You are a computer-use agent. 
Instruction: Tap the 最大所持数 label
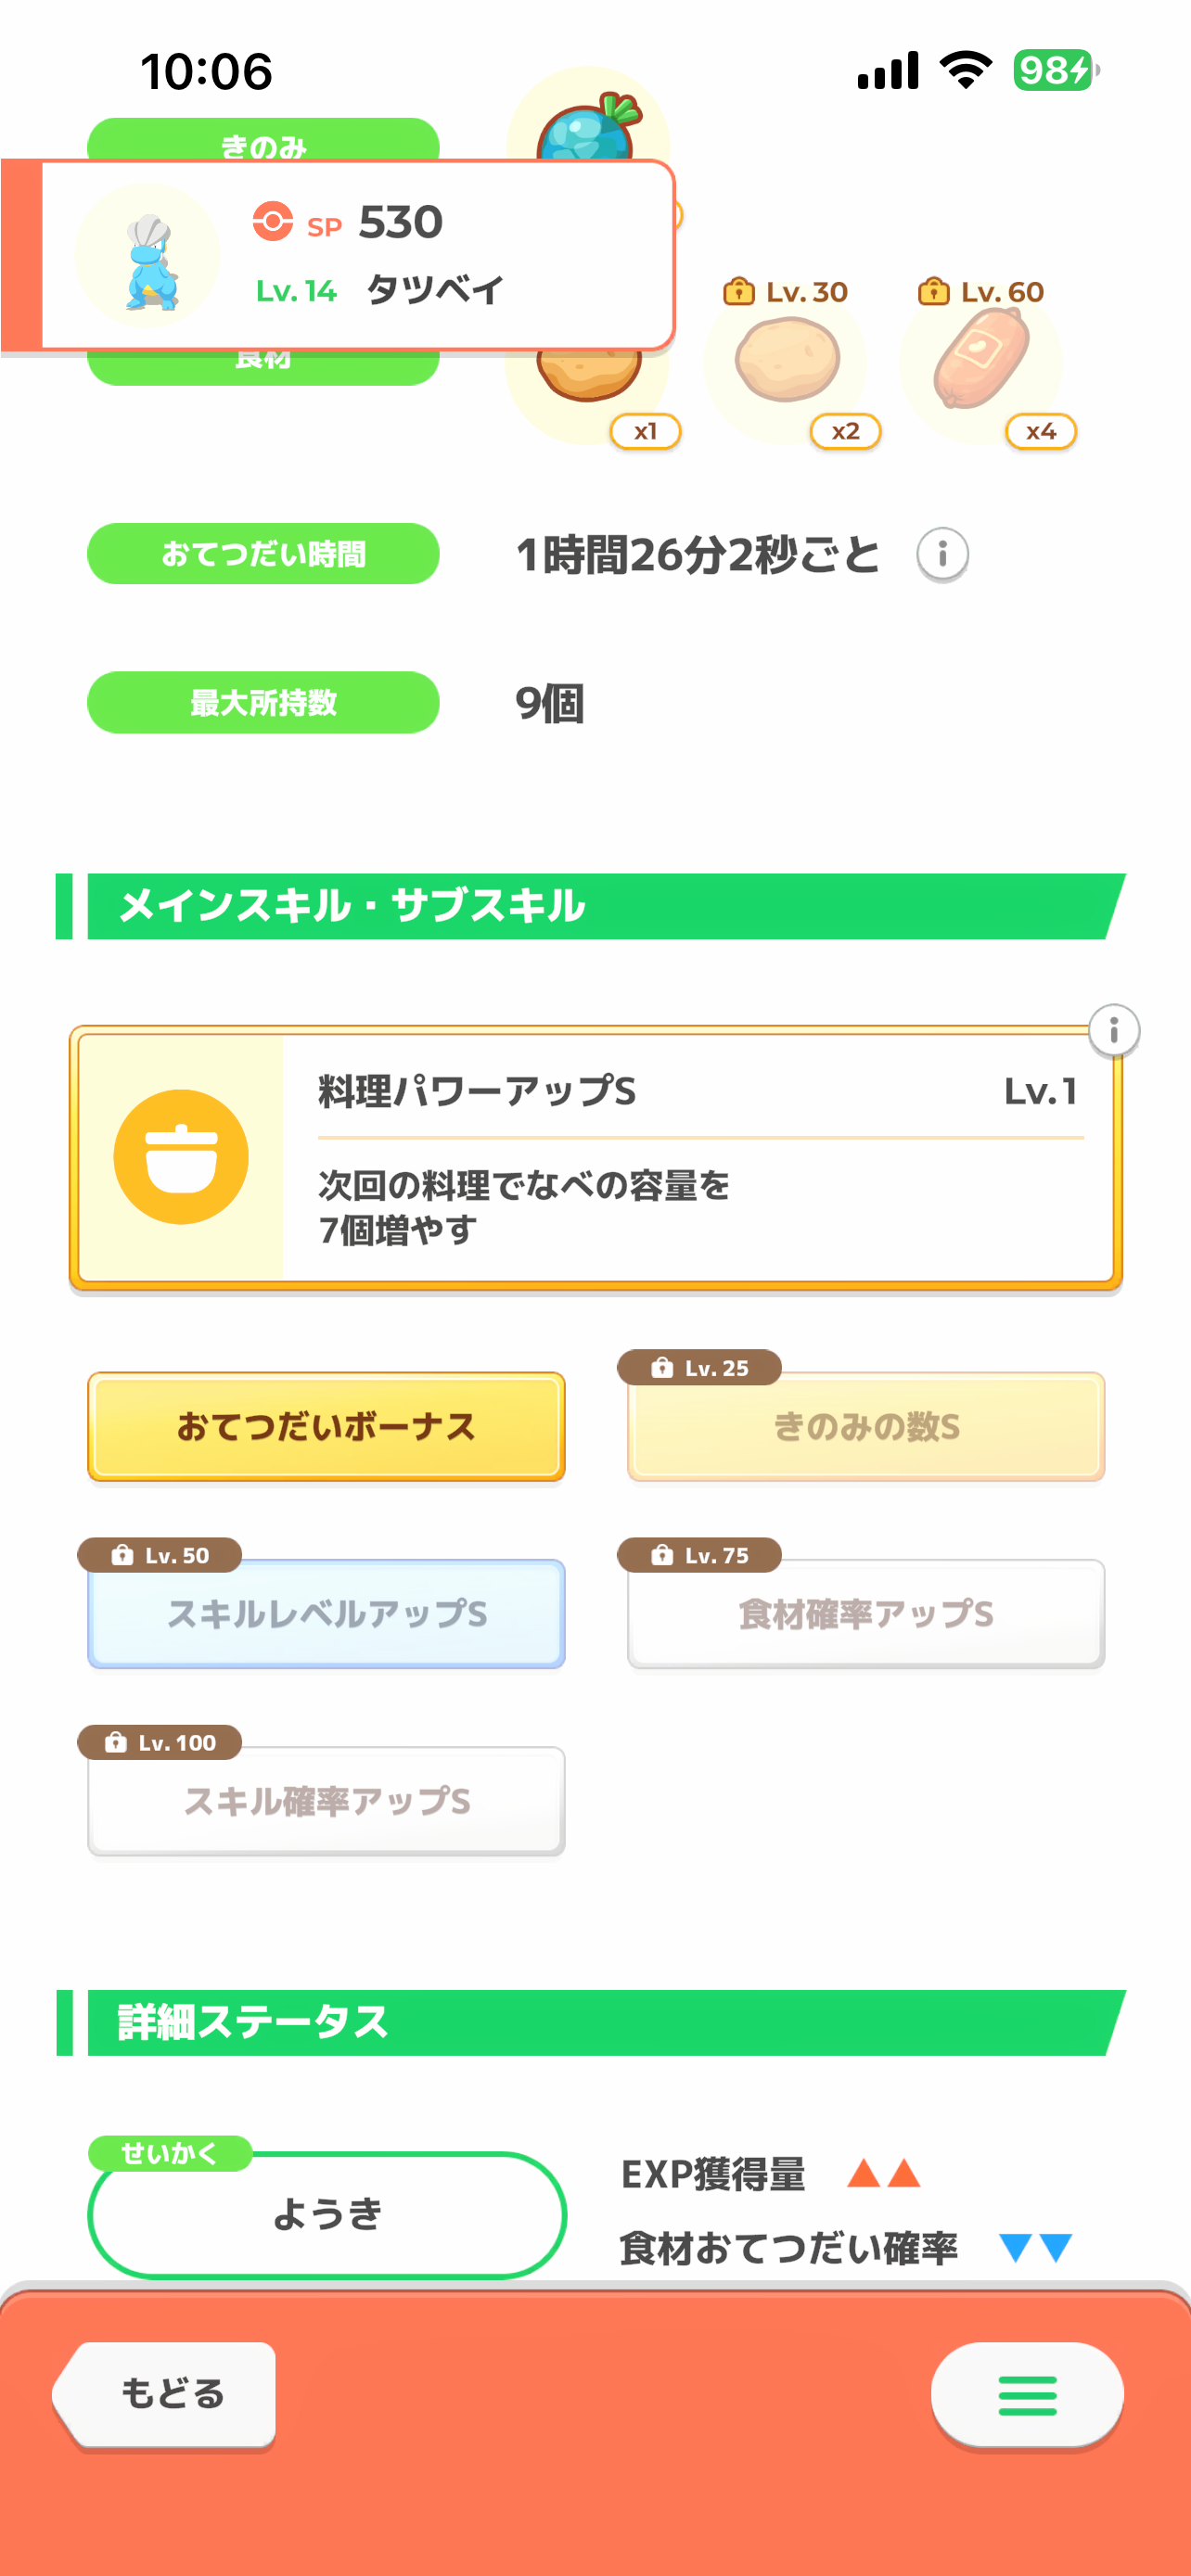(x=263, y=702)
